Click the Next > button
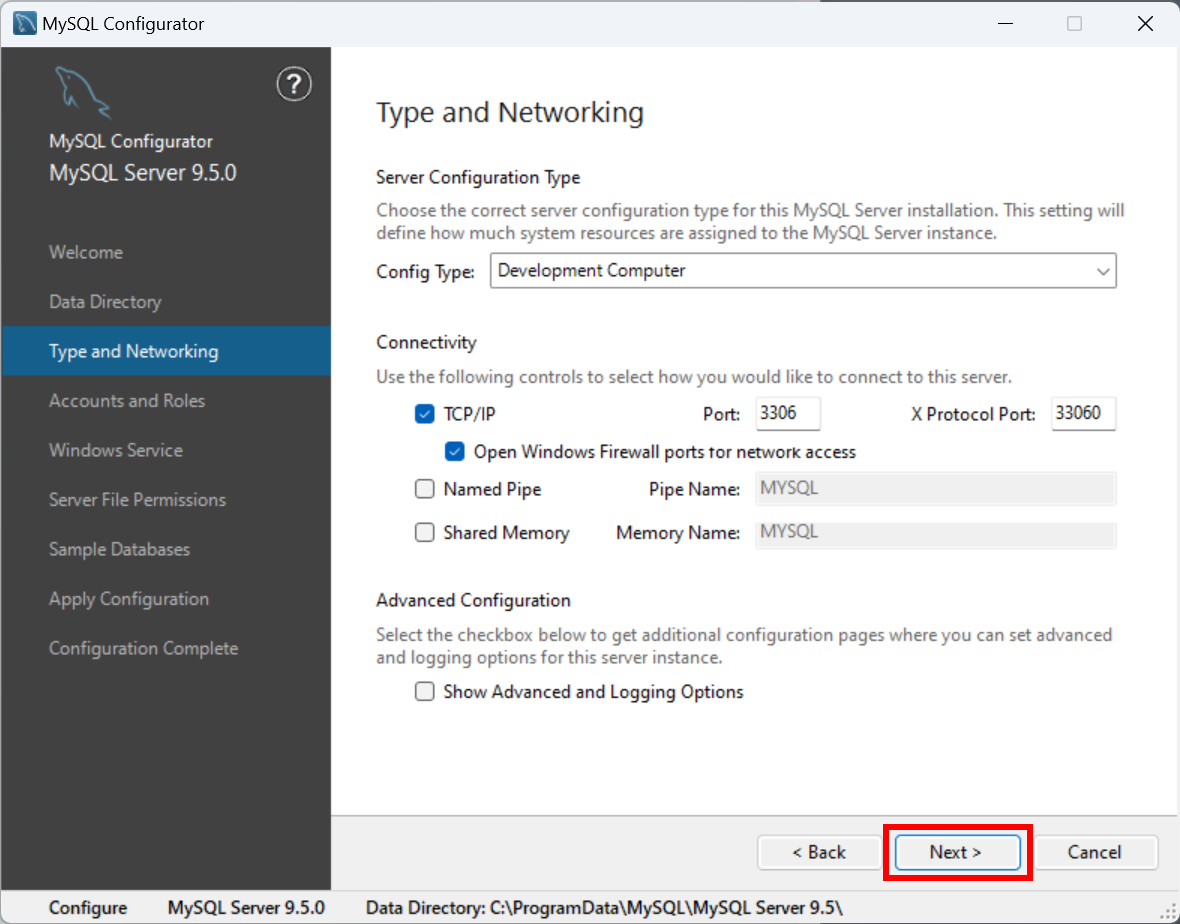Screen dimensions: 1180x924 point(956,852)
